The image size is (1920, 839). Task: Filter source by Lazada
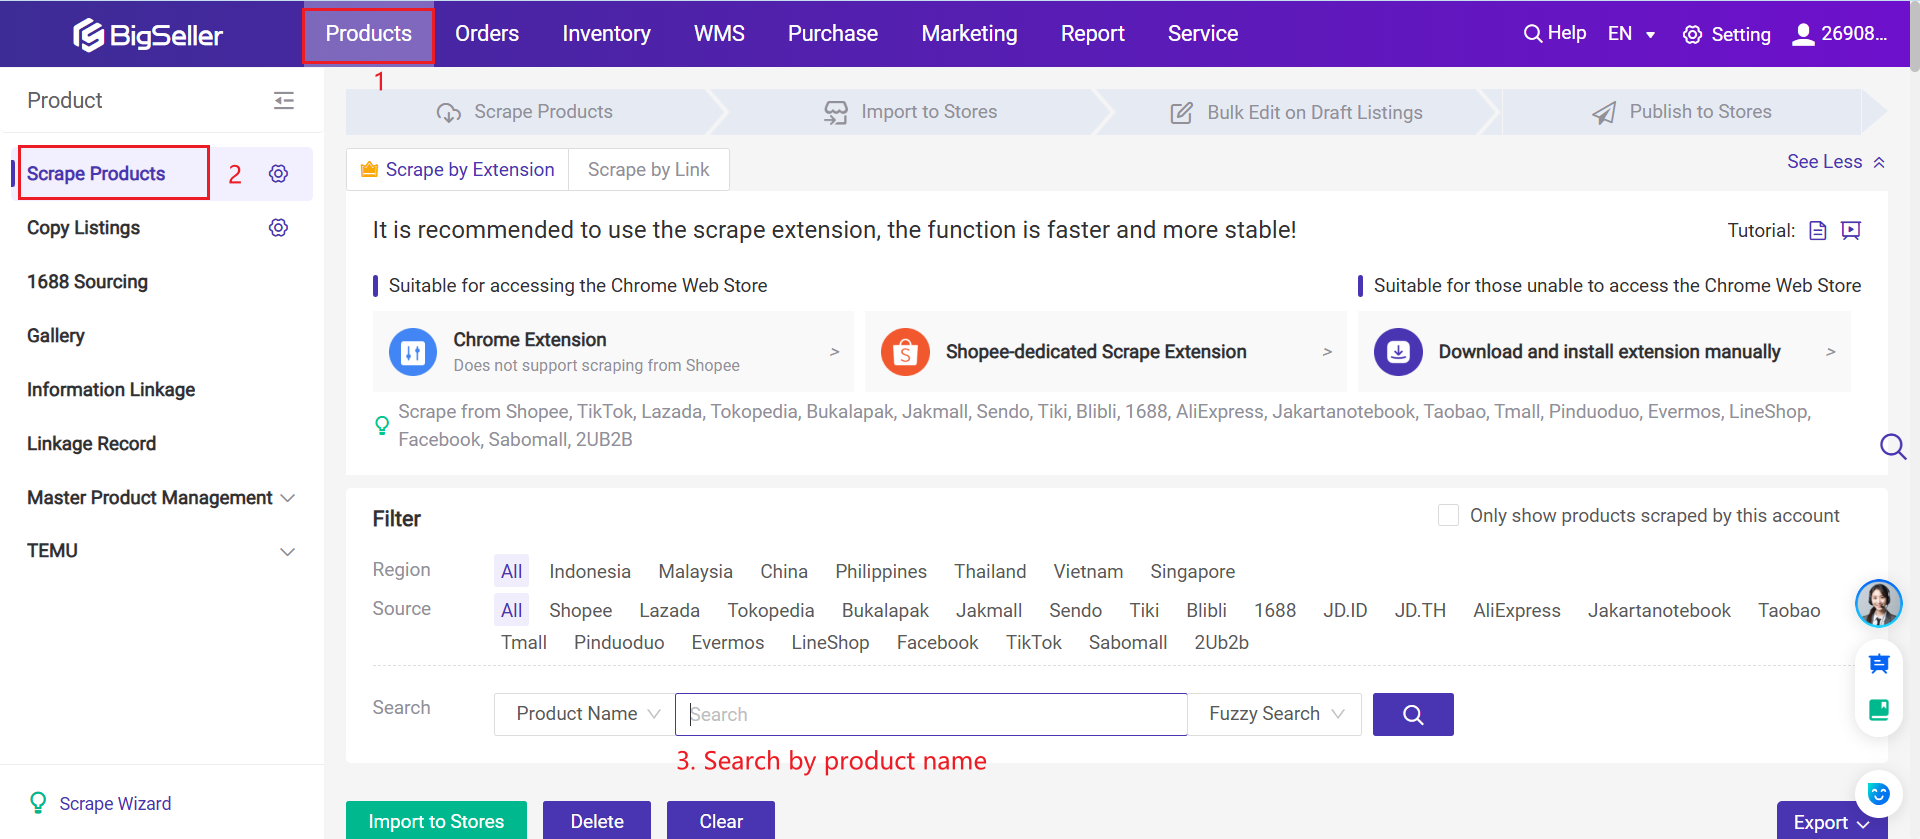670,610
